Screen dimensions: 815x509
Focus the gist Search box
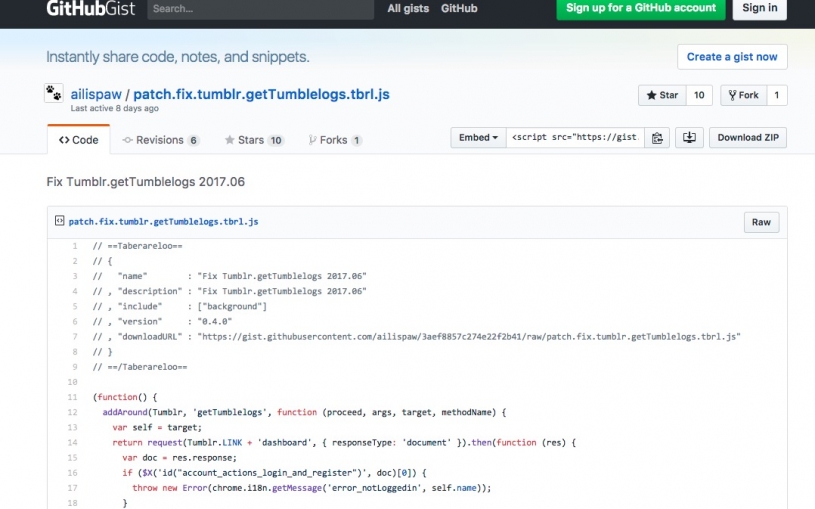260,9
